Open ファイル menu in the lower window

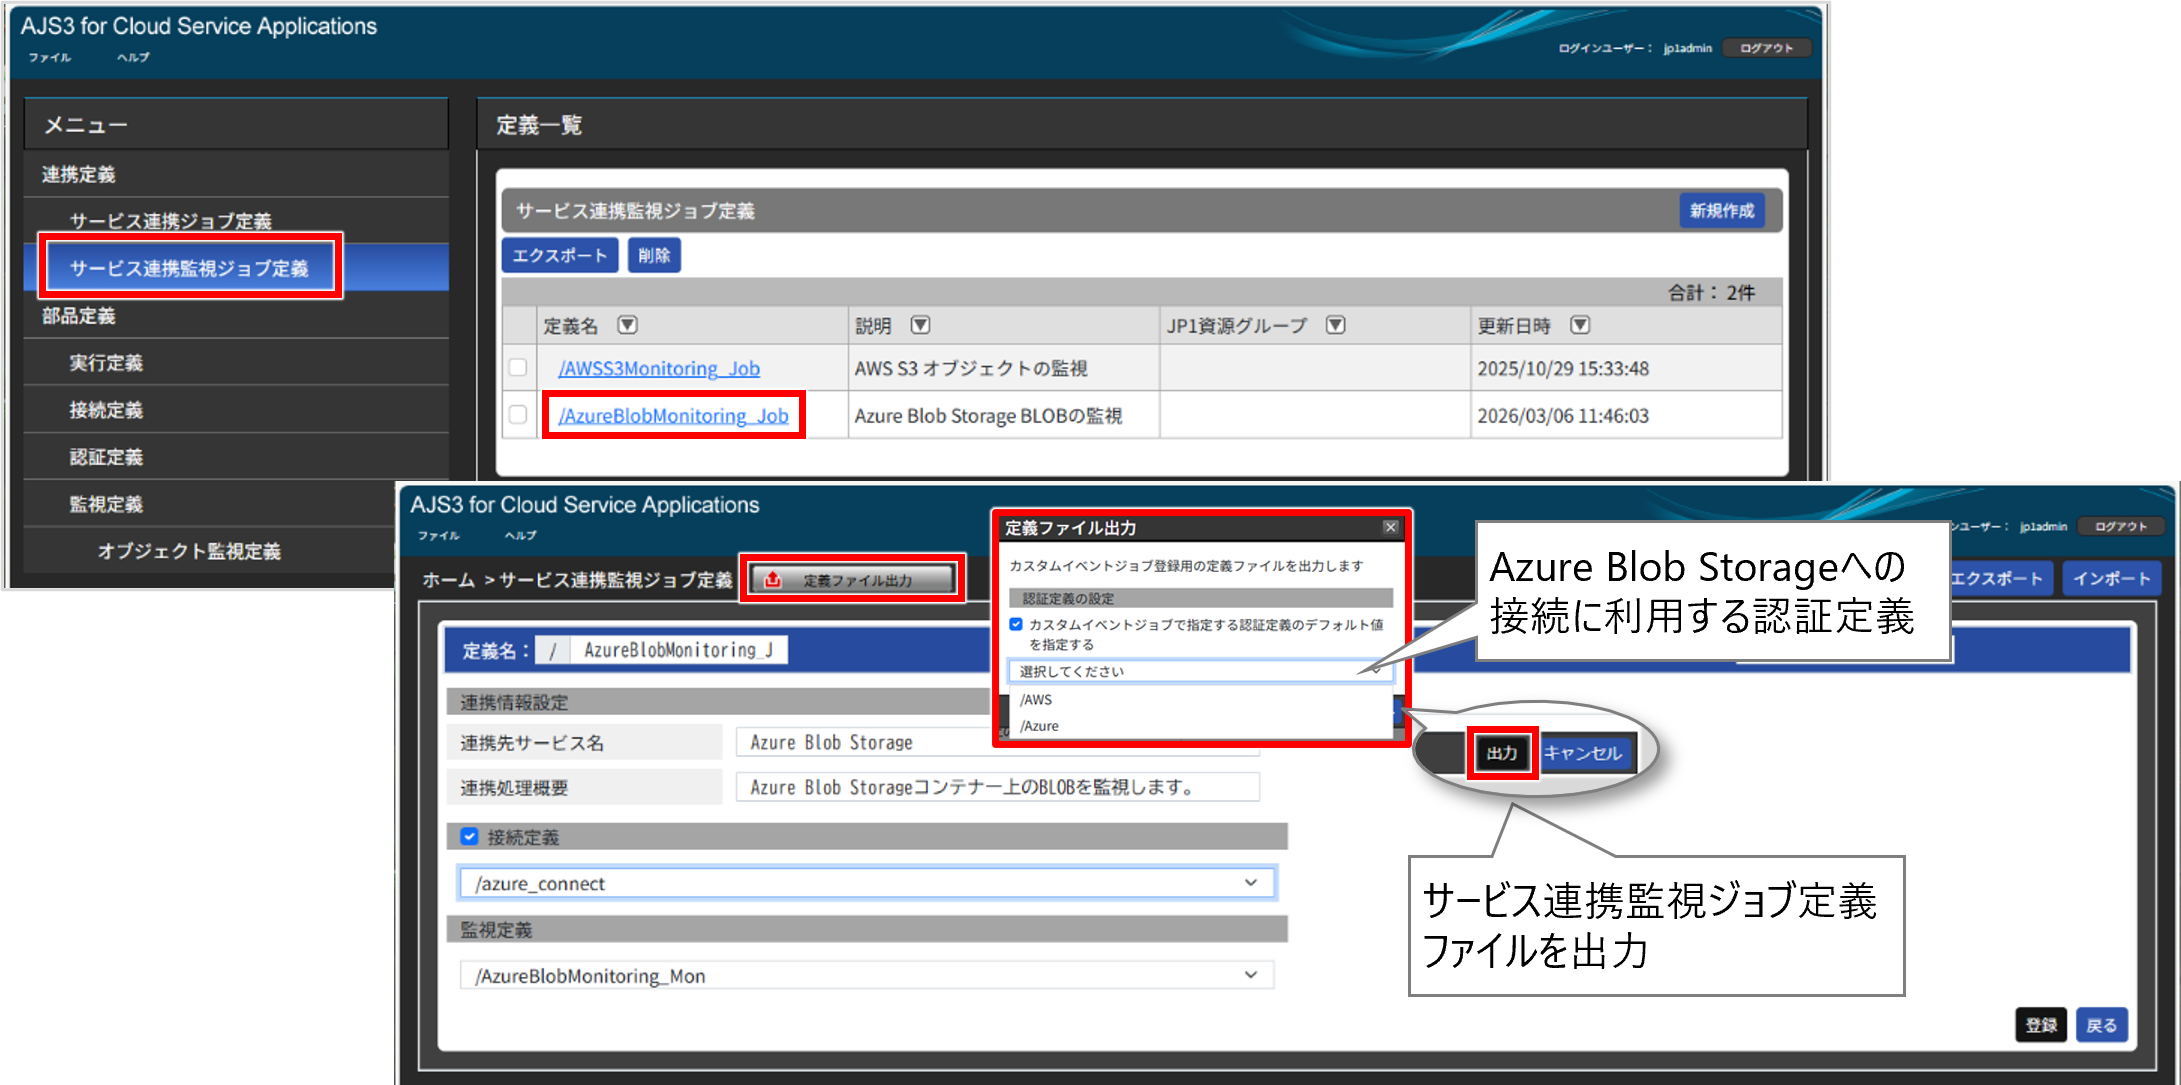(x=439, y=536)
